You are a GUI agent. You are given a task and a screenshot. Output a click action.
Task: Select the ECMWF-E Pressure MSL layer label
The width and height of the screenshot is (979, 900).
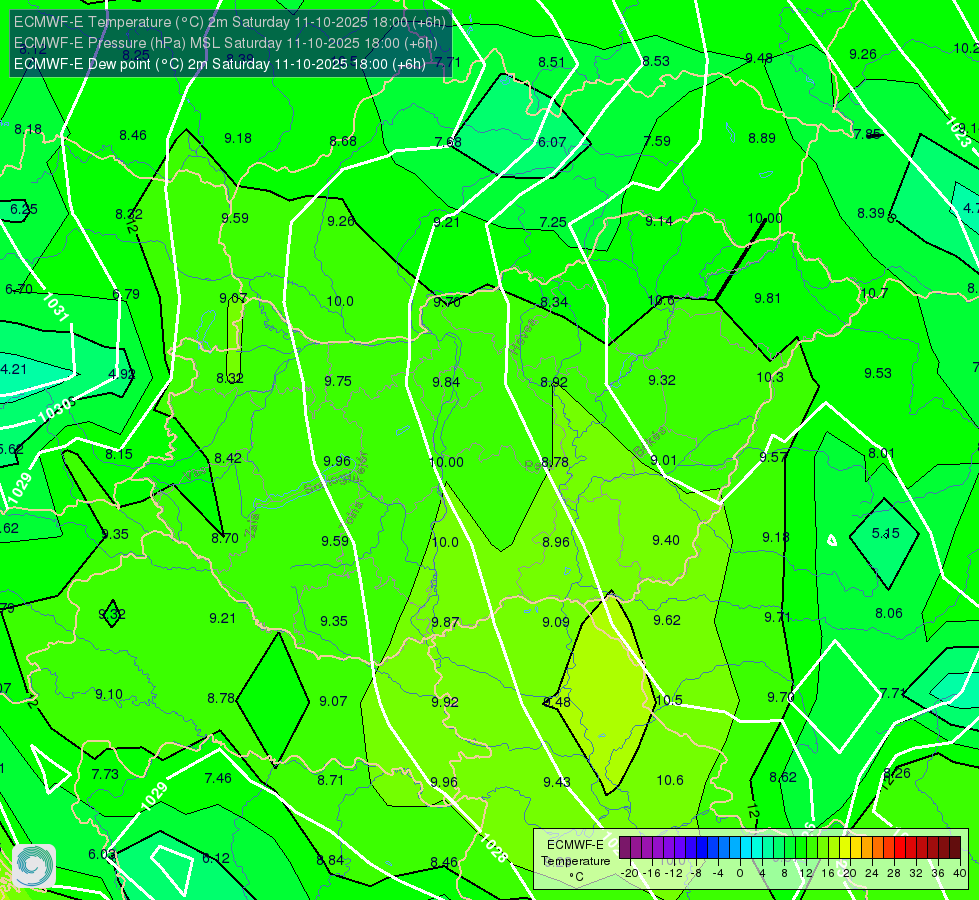pos(225,43)
